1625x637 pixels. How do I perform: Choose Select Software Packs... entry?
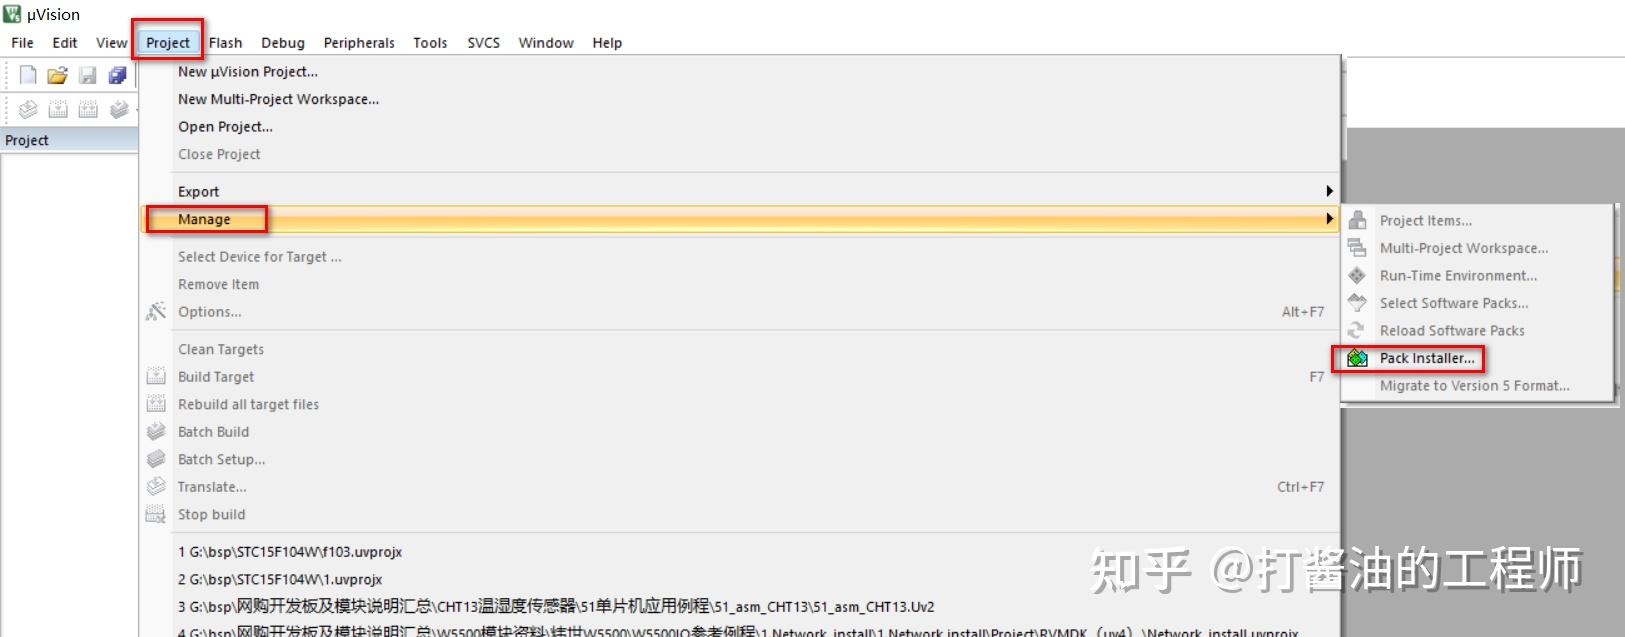pyautogui.click(x=1477, y=303)
